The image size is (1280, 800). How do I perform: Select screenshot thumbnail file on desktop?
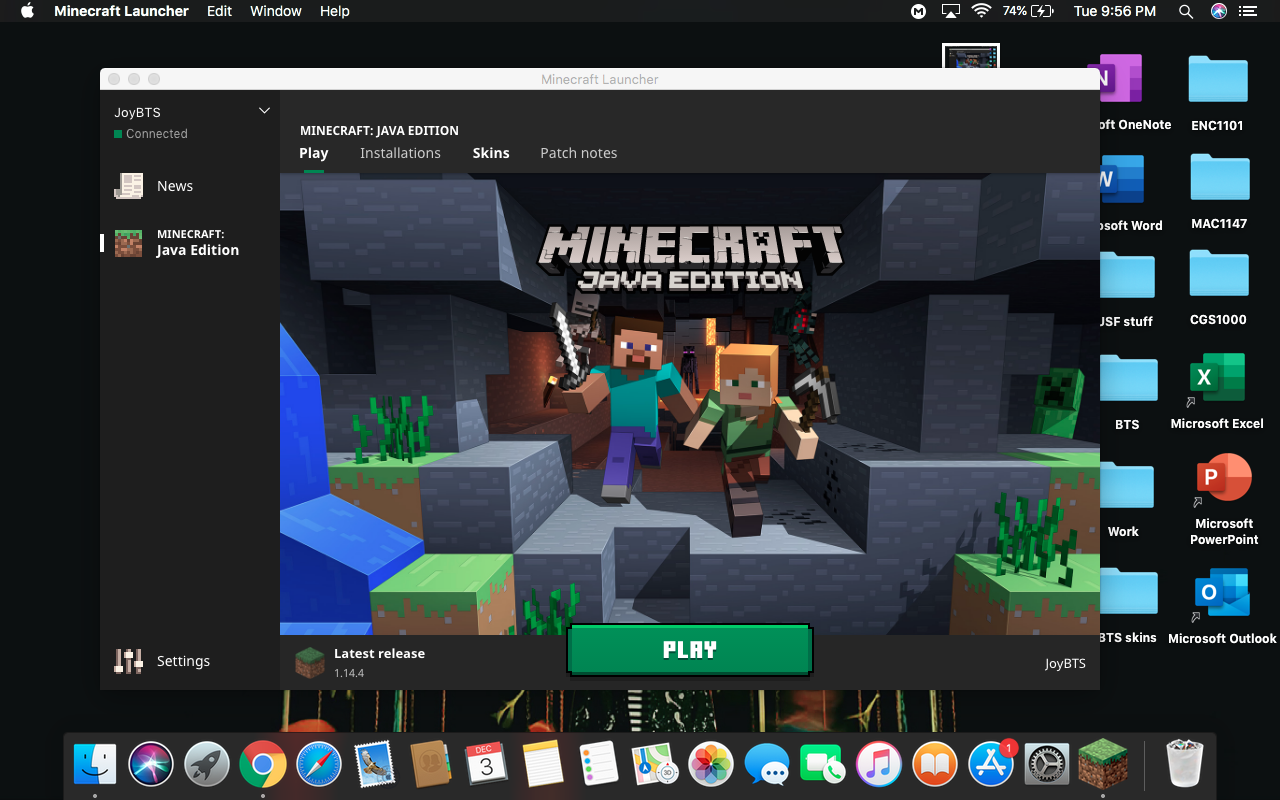[x=971, y=56]
